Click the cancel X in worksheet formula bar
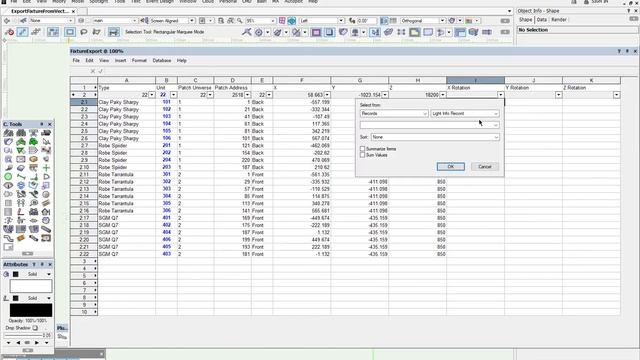The width and height of the screenshot is (640, 360). point(93,71)
